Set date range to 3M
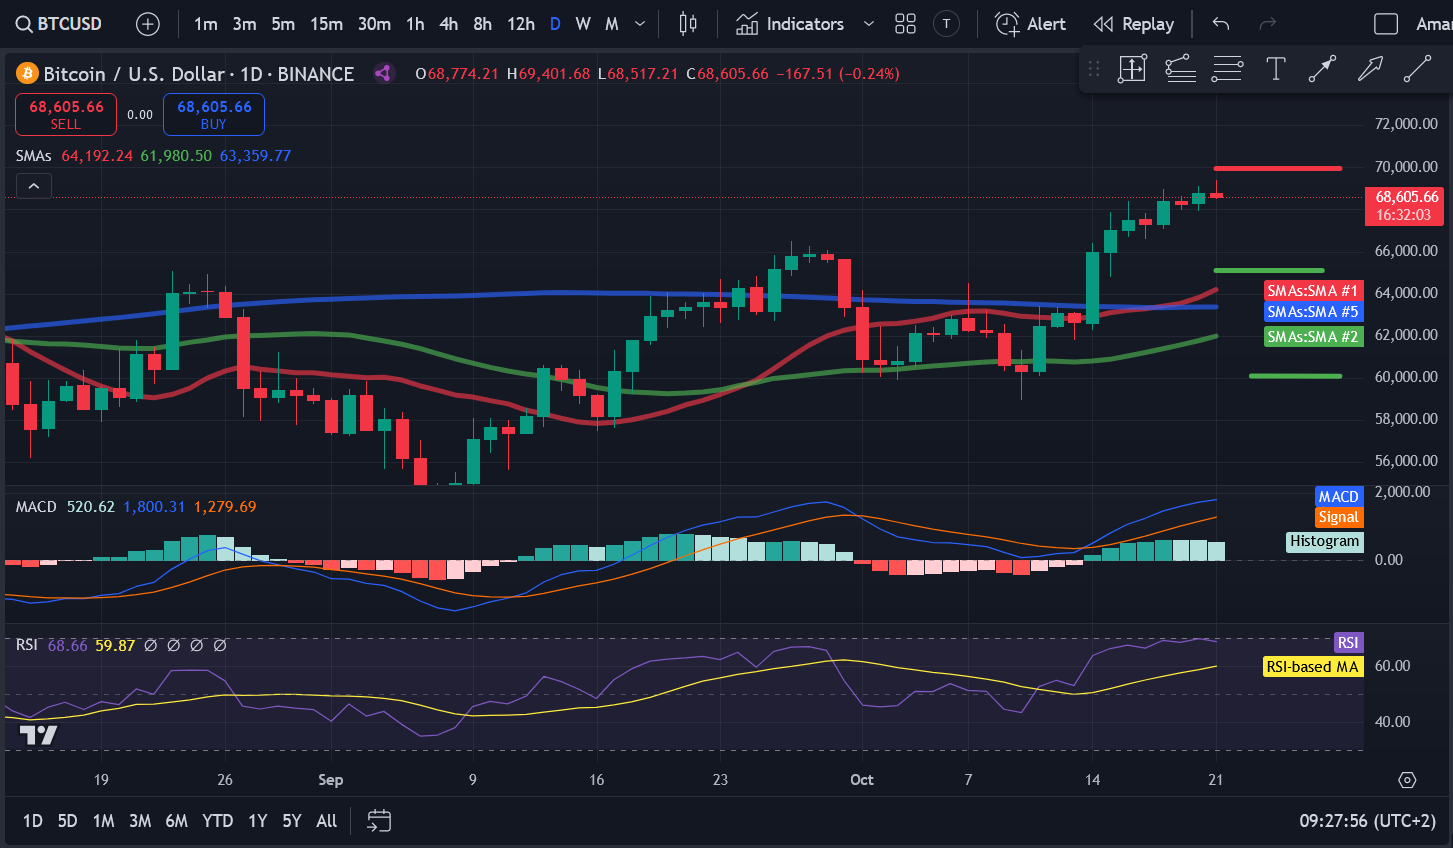1453x848 pixels. pyautogui.click(x=140, y=821)
